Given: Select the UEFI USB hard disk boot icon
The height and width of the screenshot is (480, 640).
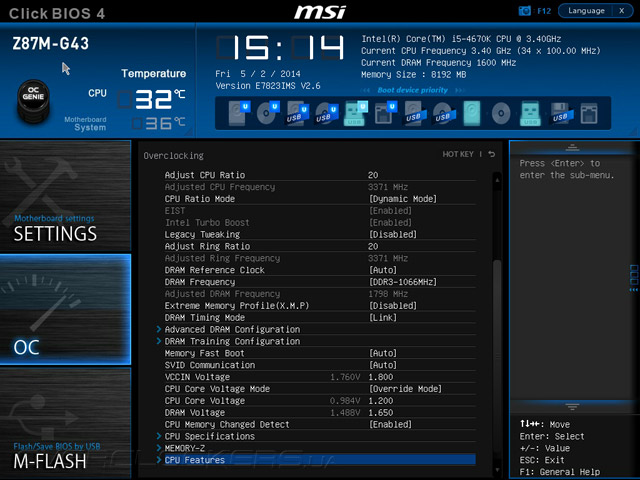Looking at the screenshot, I should tap(298, 113).
